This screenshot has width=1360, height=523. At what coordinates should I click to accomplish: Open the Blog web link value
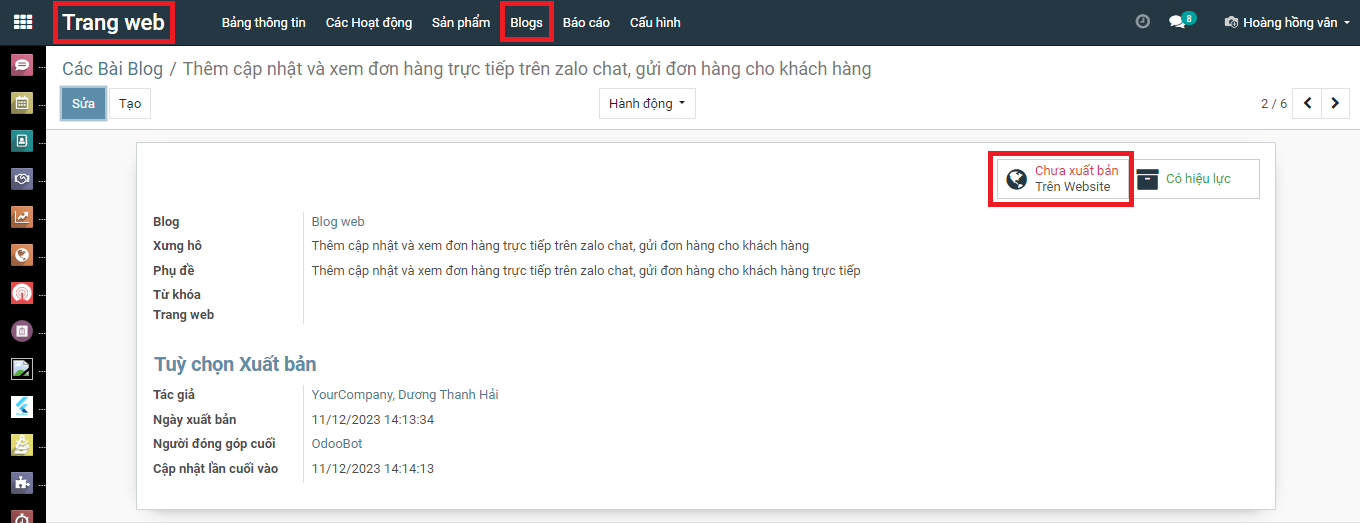point(338,222)
